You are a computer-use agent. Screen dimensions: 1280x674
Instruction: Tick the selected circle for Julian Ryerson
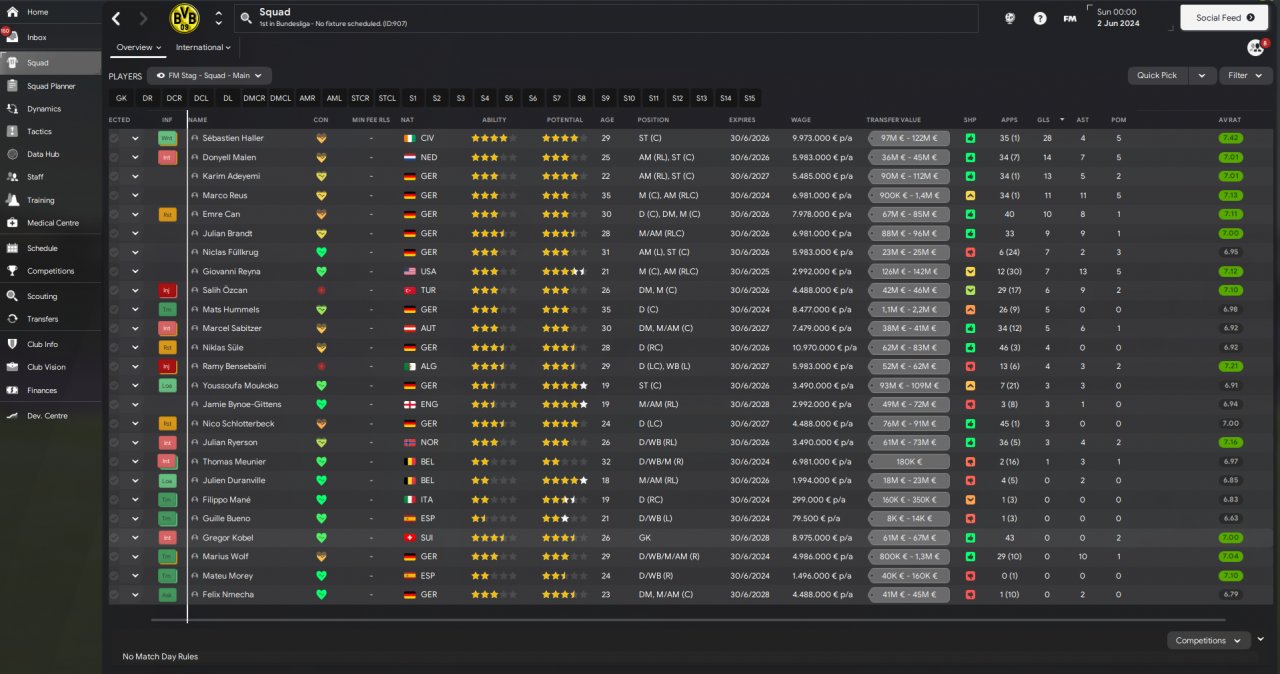114,442
